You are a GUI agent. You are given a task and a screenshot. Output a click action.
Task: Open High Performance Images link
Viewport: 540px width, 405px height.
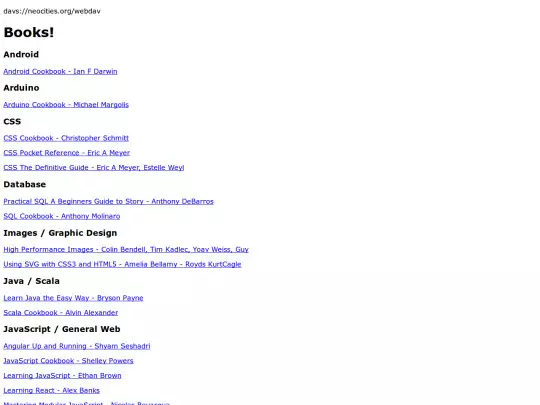(x=126, y=249)
